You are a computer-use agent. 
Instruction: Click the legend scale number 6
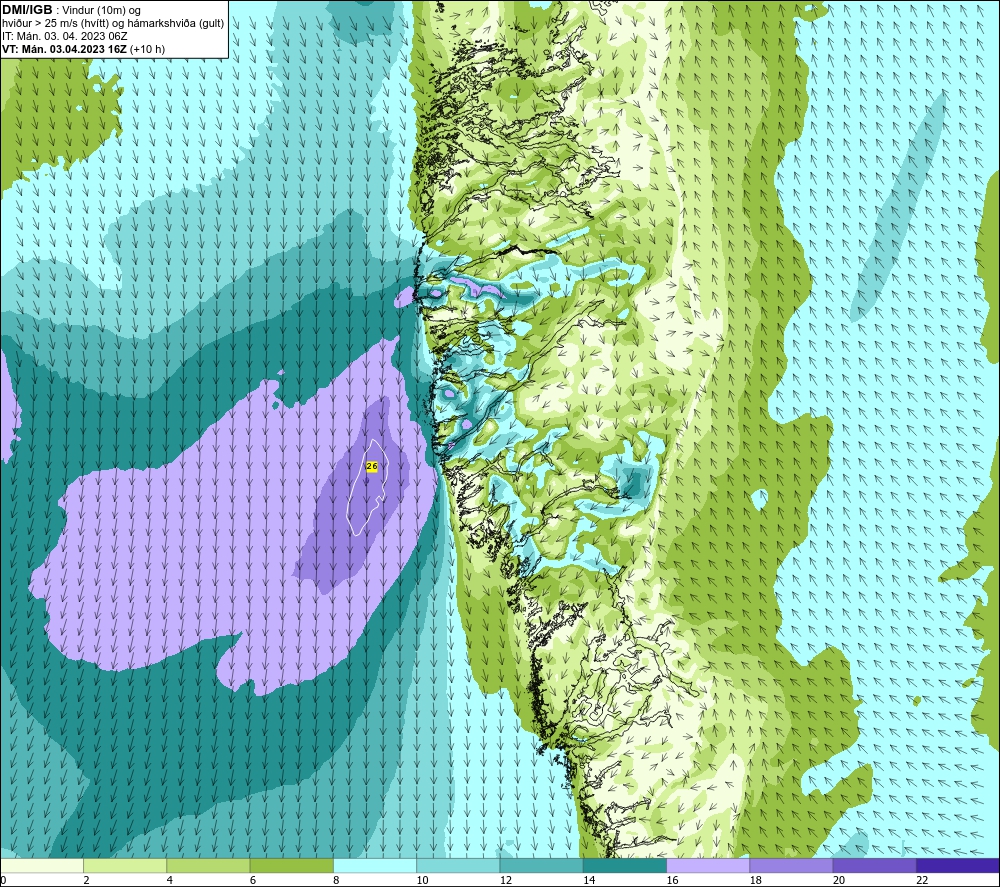pos(253,880)
